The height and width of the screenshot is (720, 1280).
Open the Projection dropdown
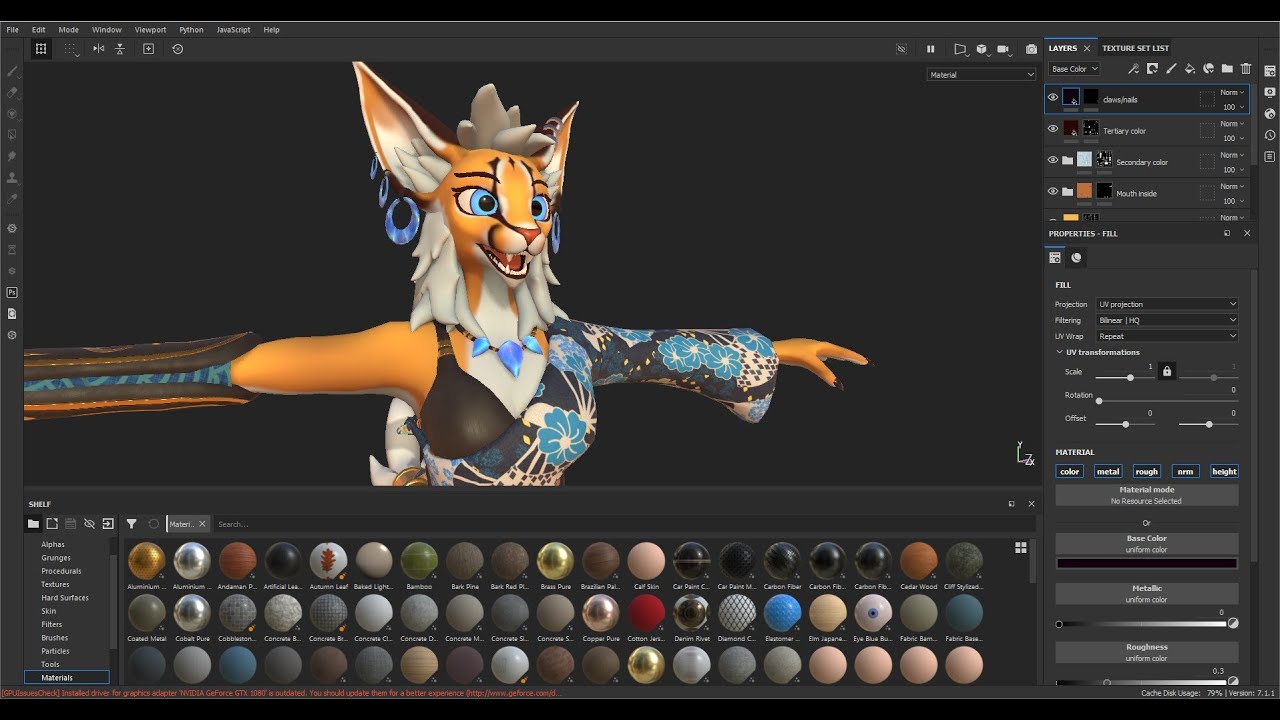pyautogui.click(x=1167, y=304)
